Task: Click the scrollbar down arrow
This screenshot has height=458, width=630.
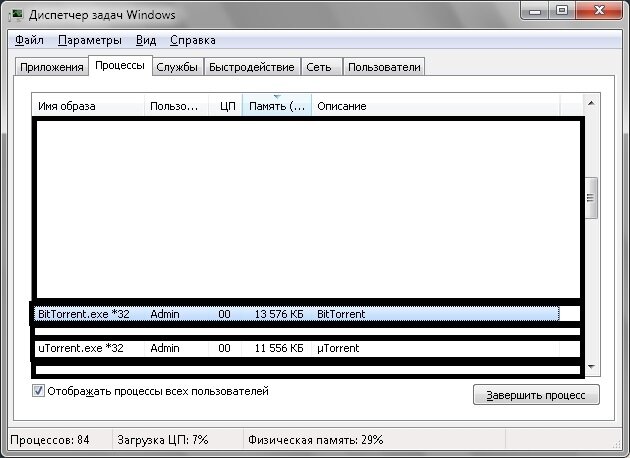Action: point(591,366)
